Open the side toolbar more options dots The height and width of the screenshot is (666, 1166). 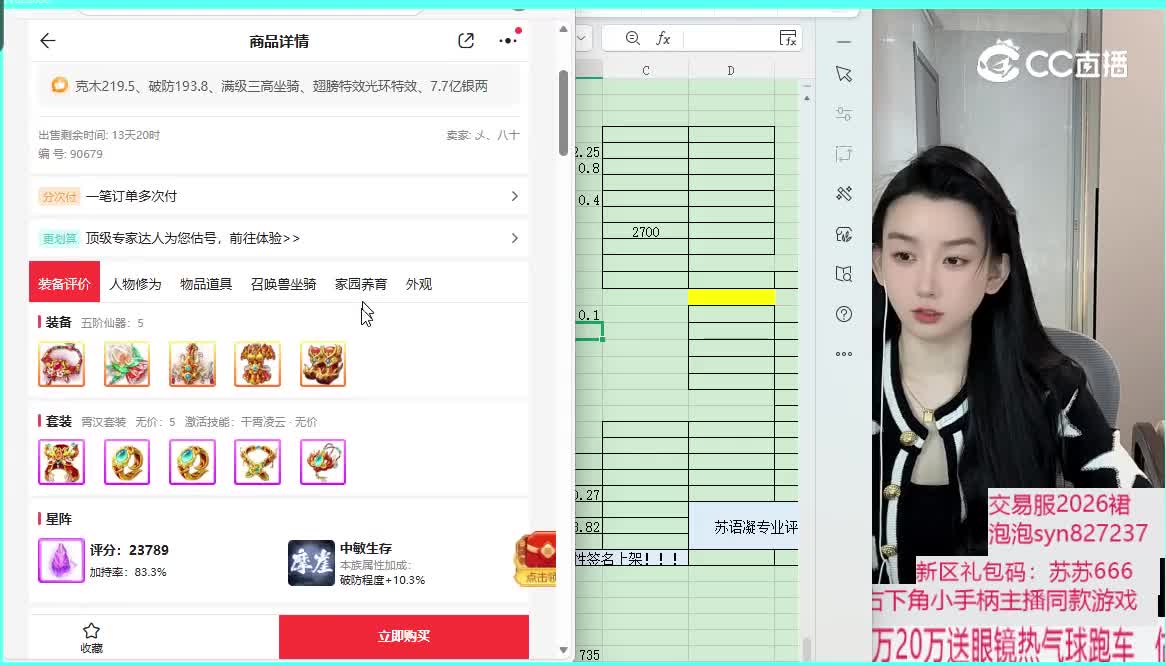[843, 354]
